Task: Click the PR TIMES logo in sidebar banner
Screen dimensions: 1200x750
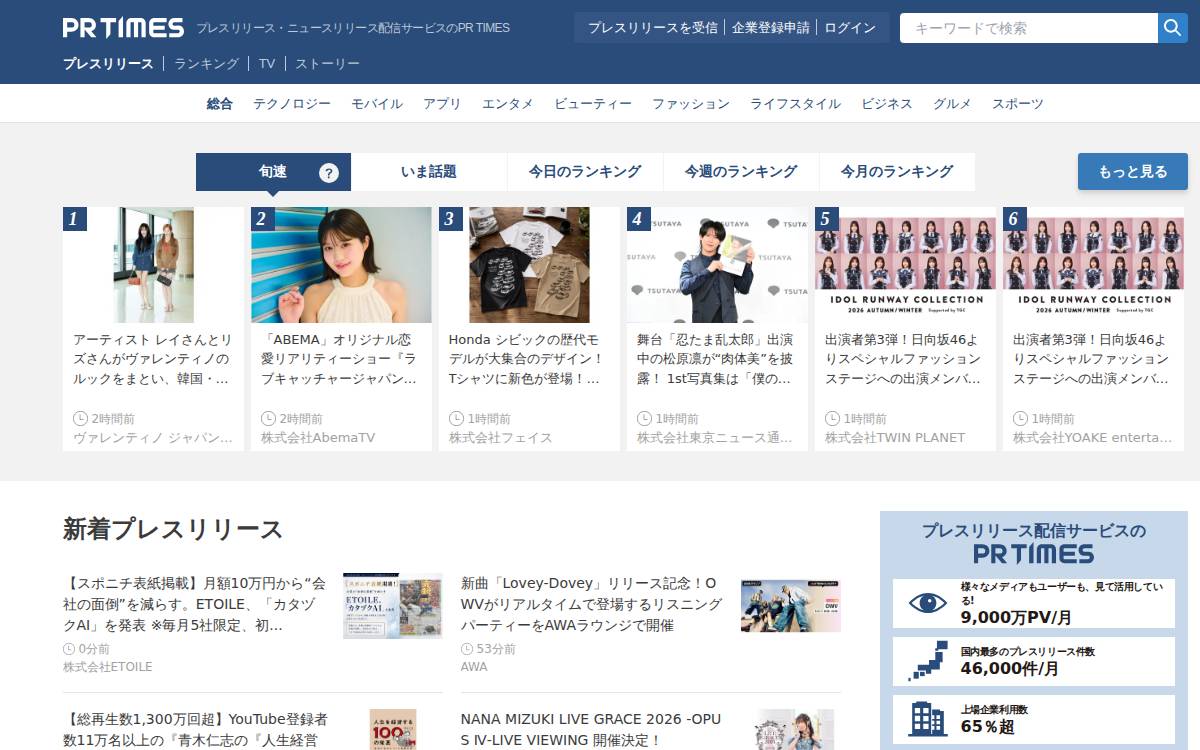Action: 1033,553
